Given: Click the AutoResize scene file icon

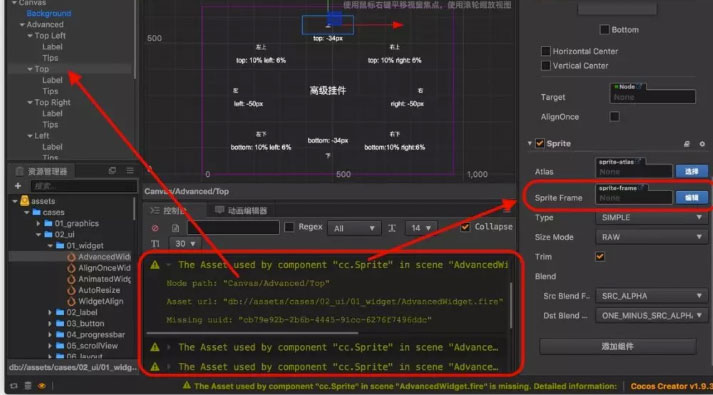Looking at the screenshot, I should (71, 290).
